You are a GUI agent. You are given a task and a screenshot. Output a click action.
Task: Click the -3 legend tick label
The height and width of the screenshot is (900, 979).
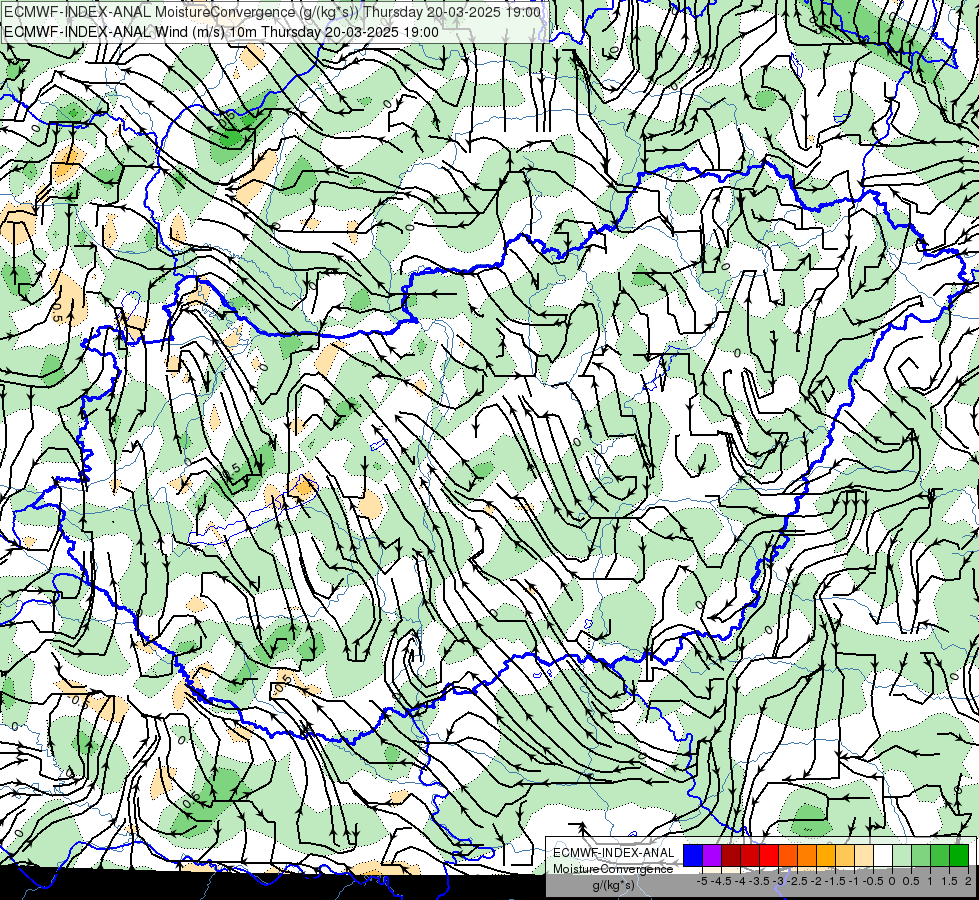coord(778,881)
